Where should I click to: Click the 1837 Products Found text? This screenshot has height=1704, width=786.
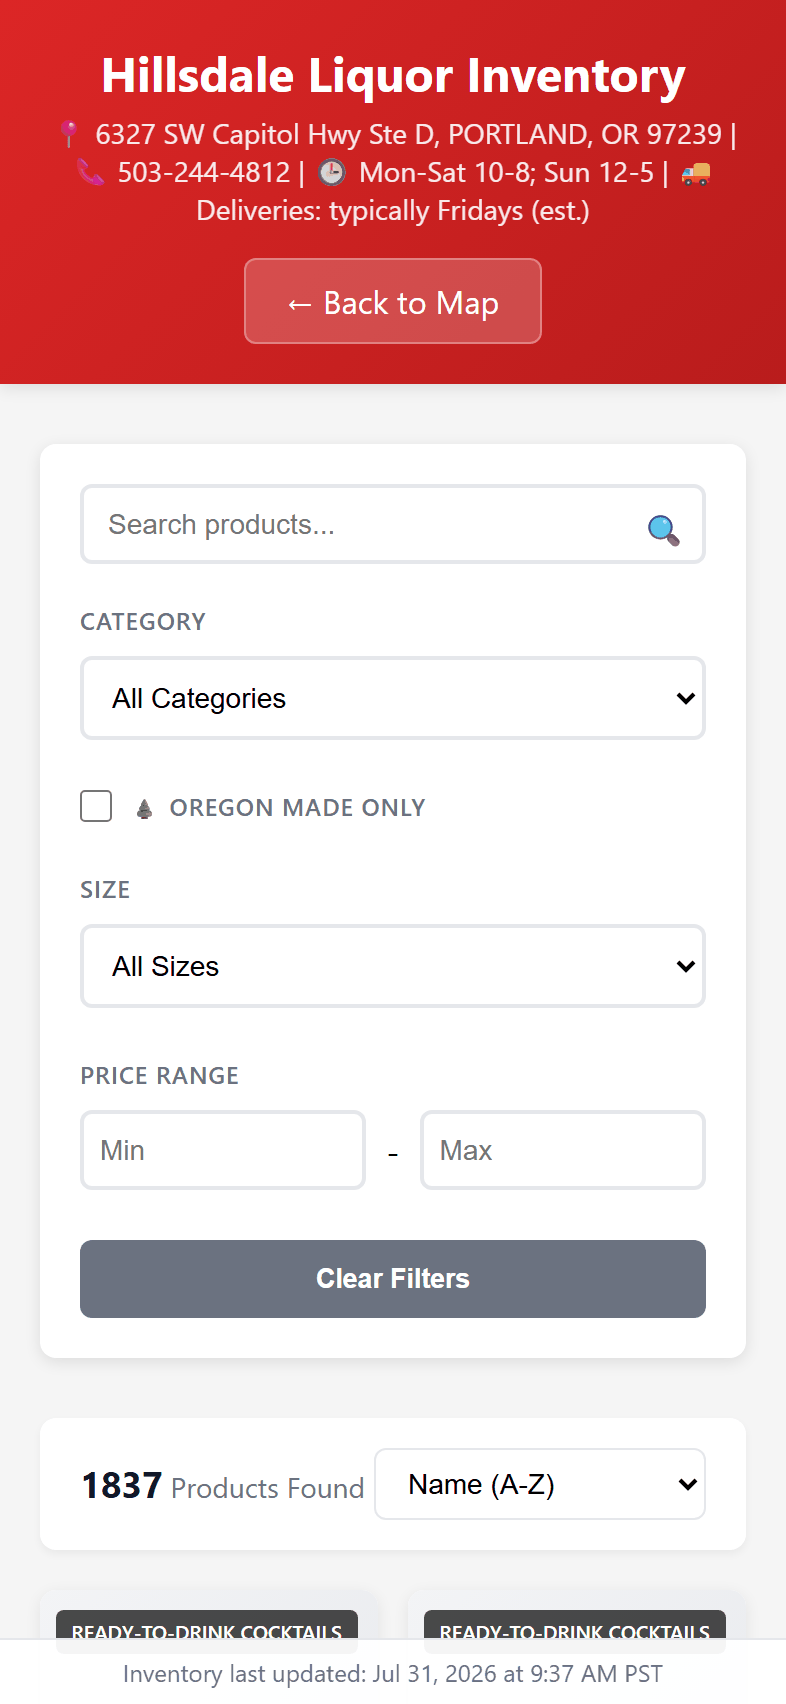click(223, 1486)
